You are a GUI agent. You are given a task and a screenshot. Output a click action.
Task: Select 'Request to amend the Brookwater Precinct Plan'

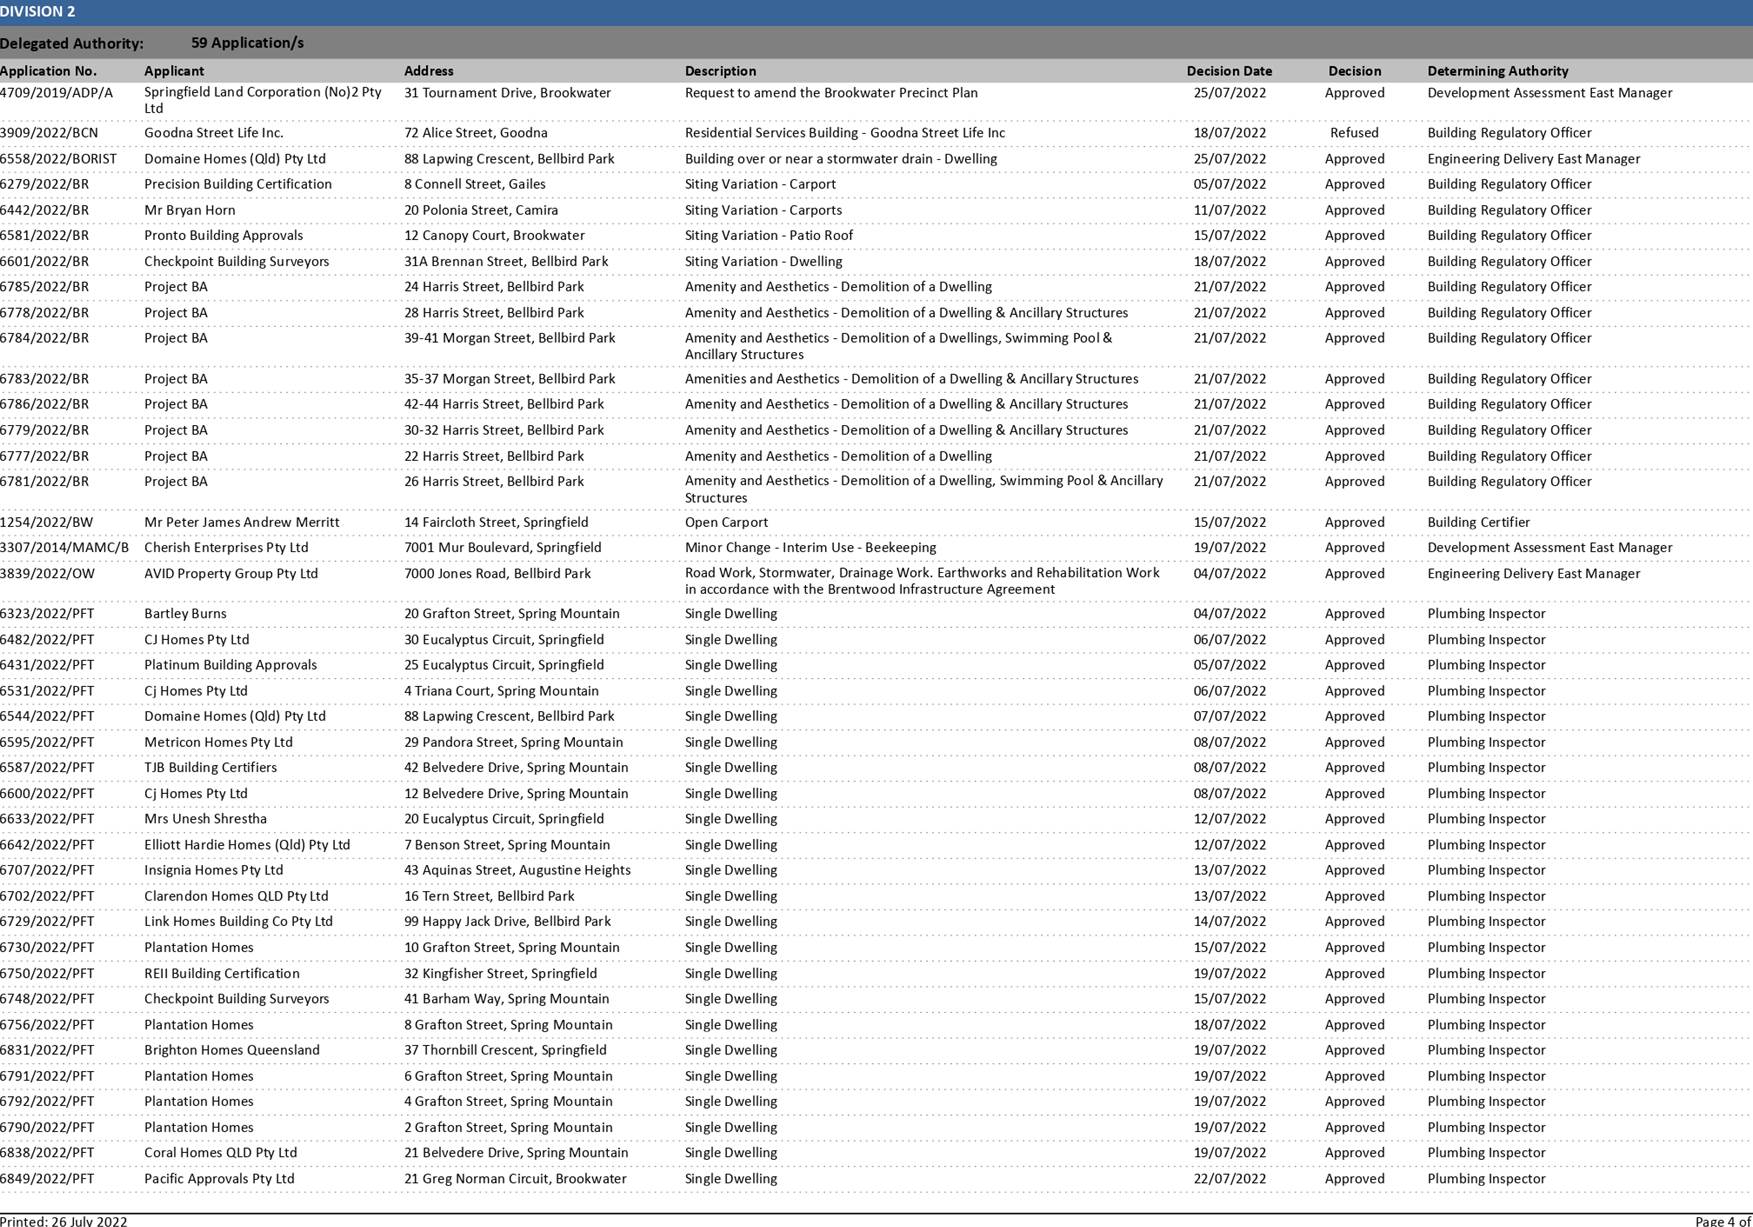point(831,93)
